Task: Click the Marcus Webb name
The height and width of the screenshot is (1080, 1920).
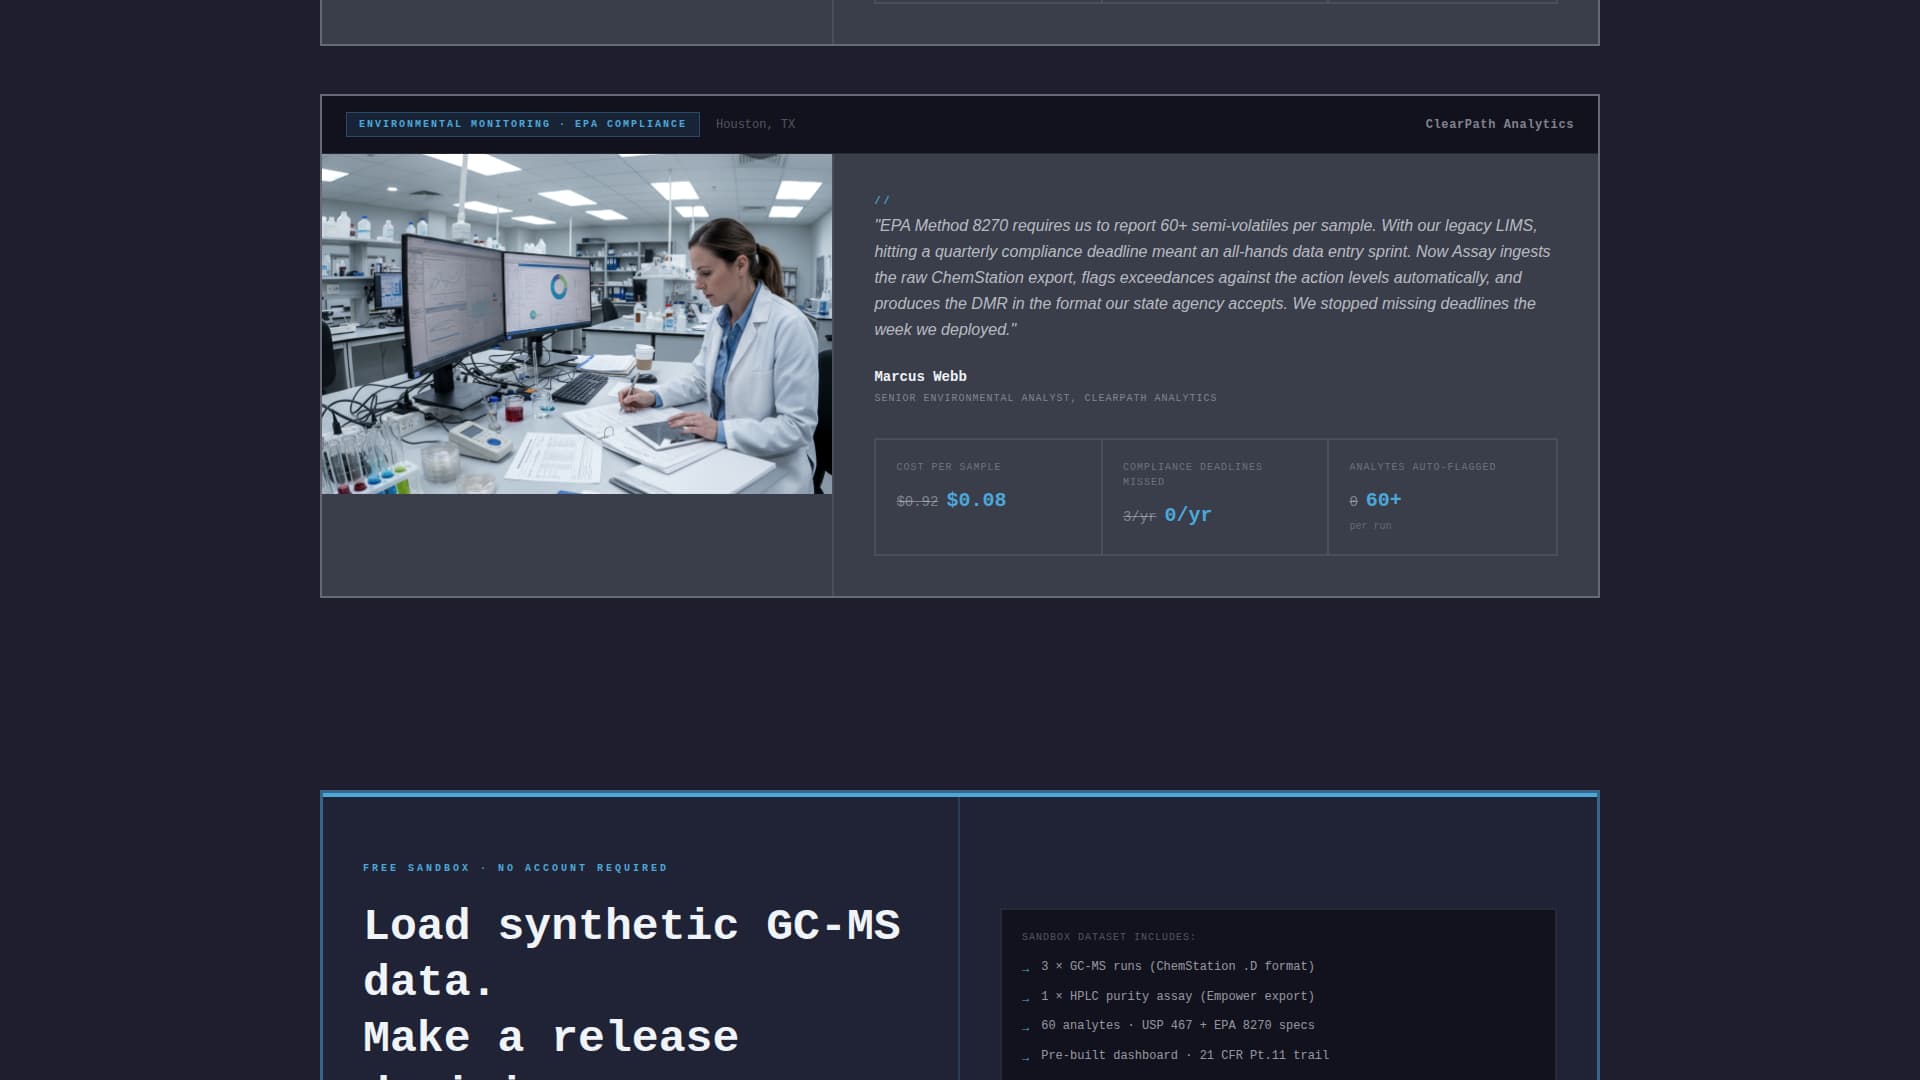Action: (x=920, y=376)
